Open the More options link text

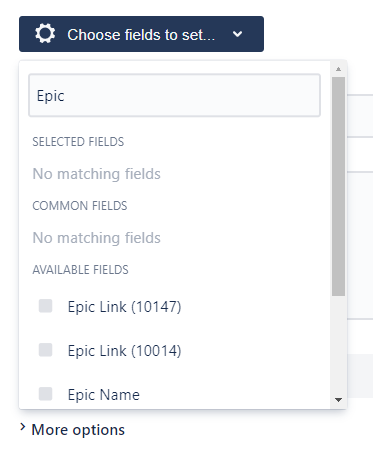click(78, 430)
